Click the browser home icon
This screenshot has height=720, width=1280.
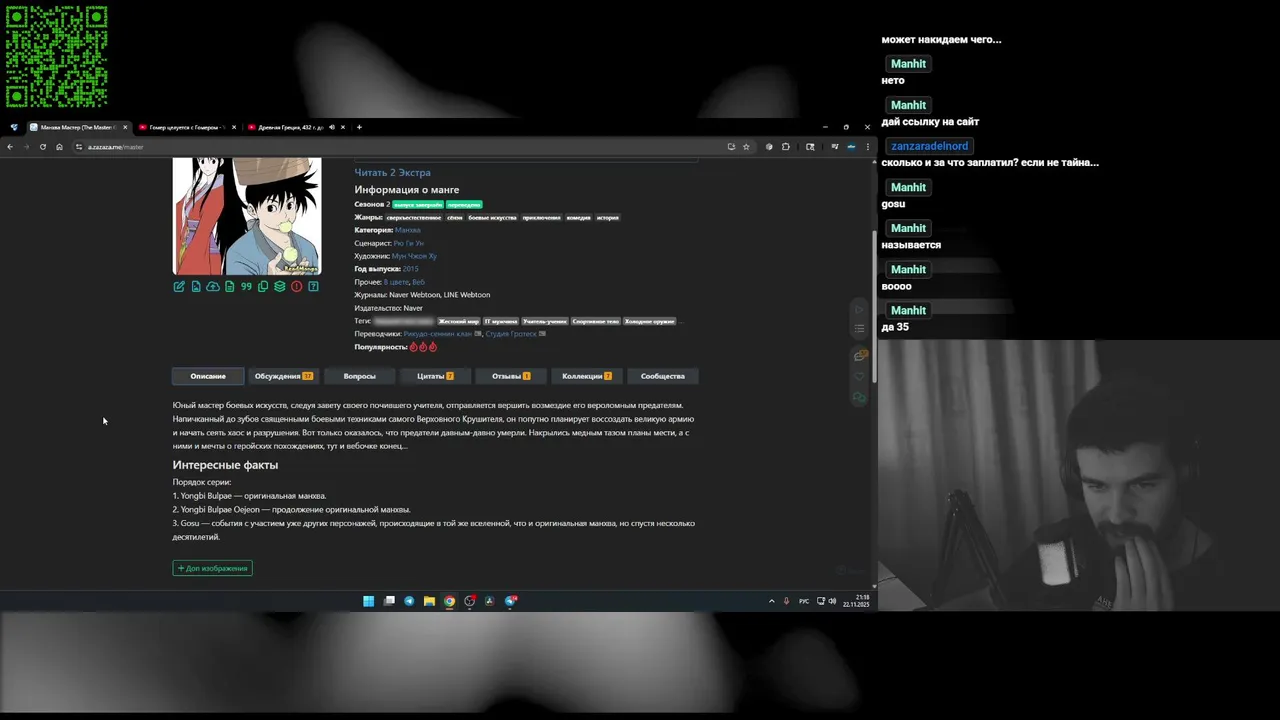tap(59, 147)
